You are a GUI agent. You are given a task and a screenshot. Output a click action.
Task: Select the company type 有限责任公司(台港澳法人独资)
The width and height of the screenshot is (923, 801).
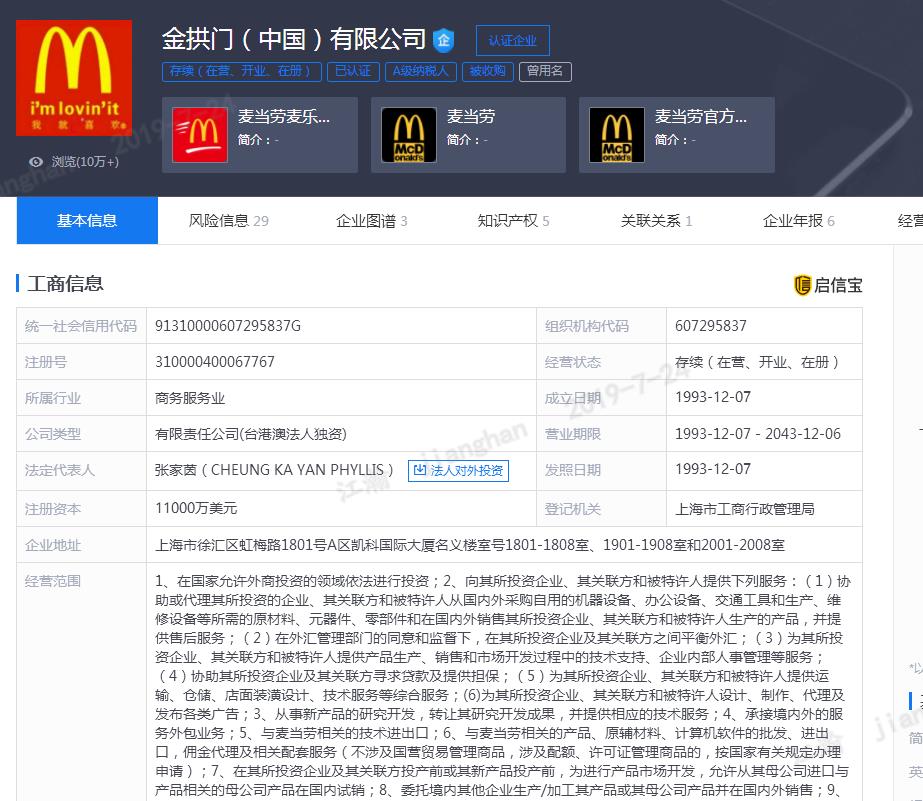click(x=251, y=434)
